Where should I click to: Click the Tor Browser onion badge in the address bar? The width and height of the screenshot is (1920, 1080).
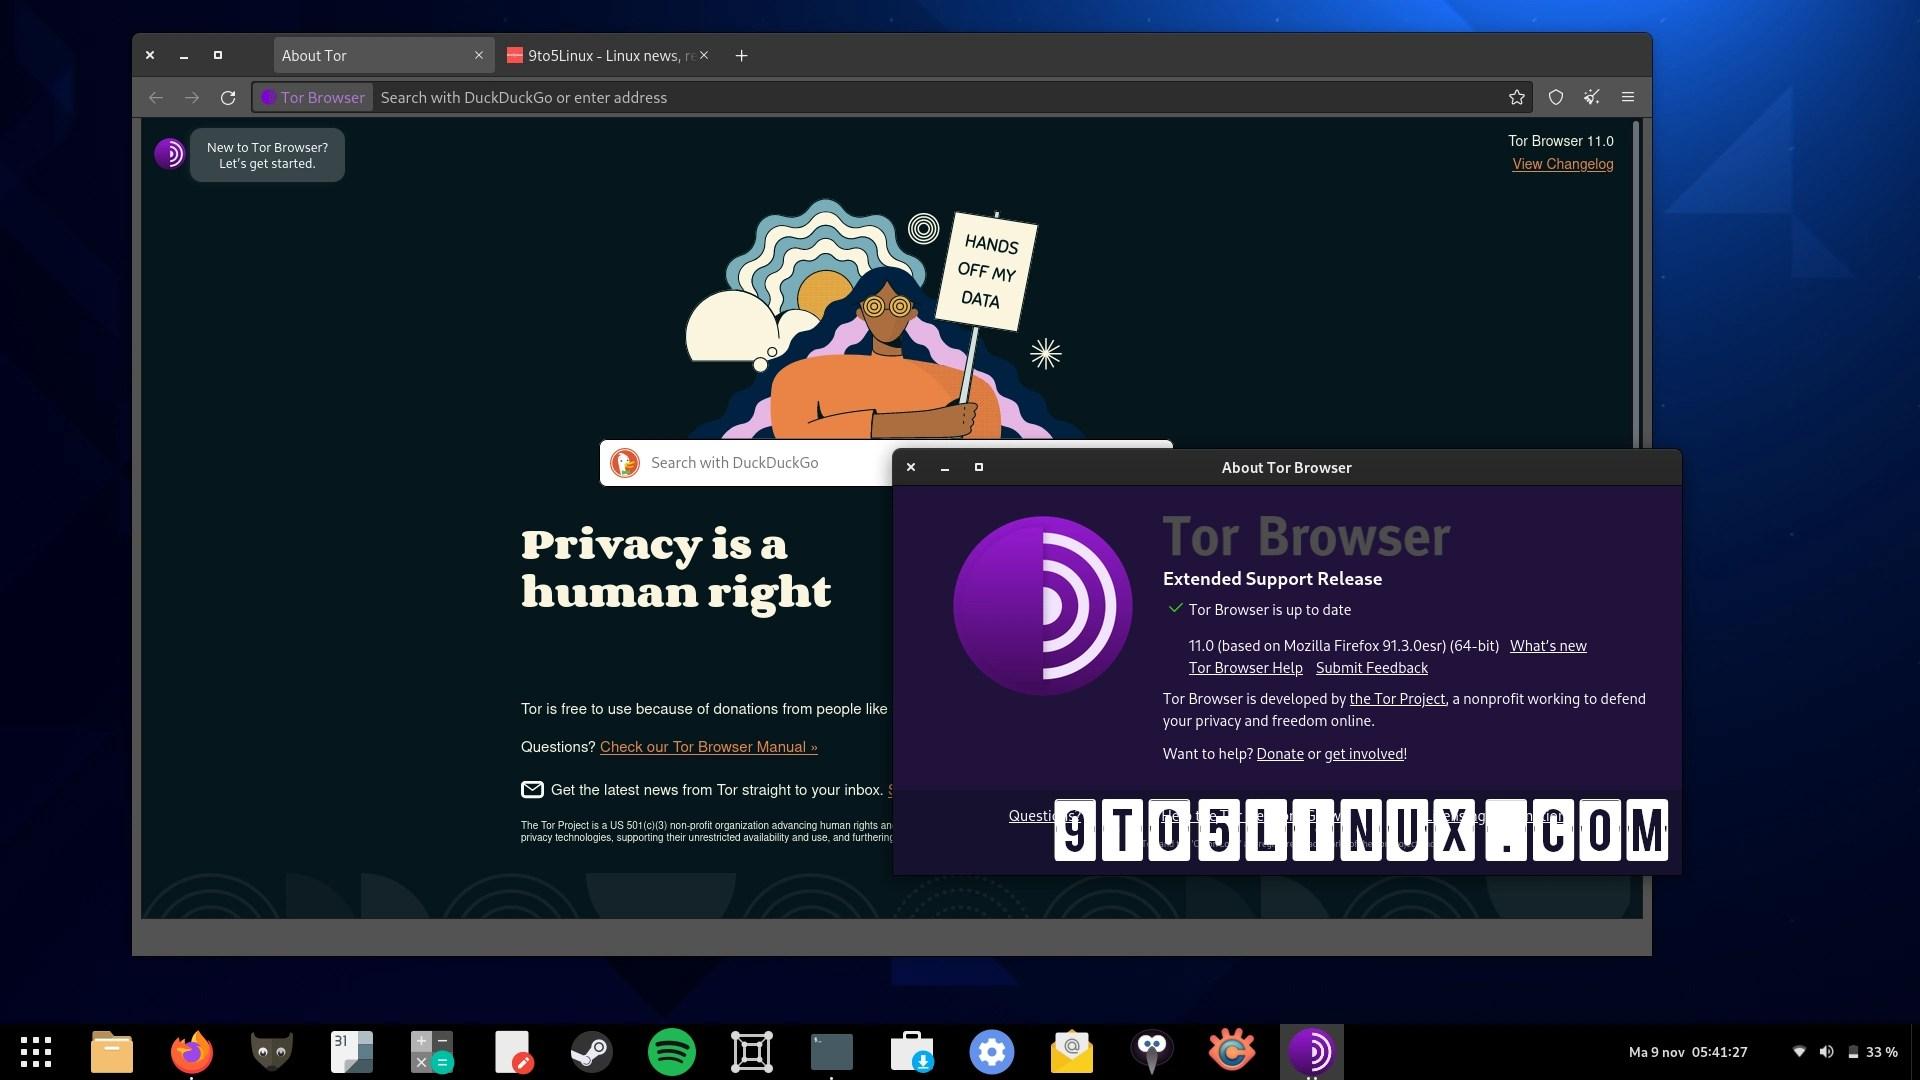tap(312, 97)
